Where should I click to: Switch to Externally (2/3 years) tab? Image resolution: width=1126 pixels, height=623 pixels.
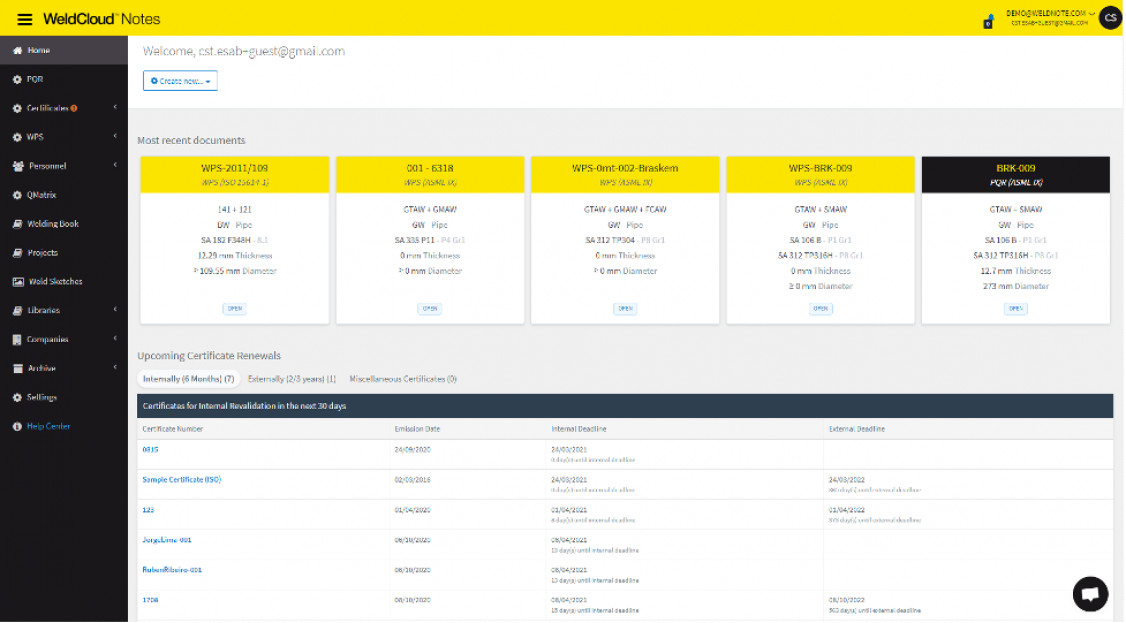[291, 379]
